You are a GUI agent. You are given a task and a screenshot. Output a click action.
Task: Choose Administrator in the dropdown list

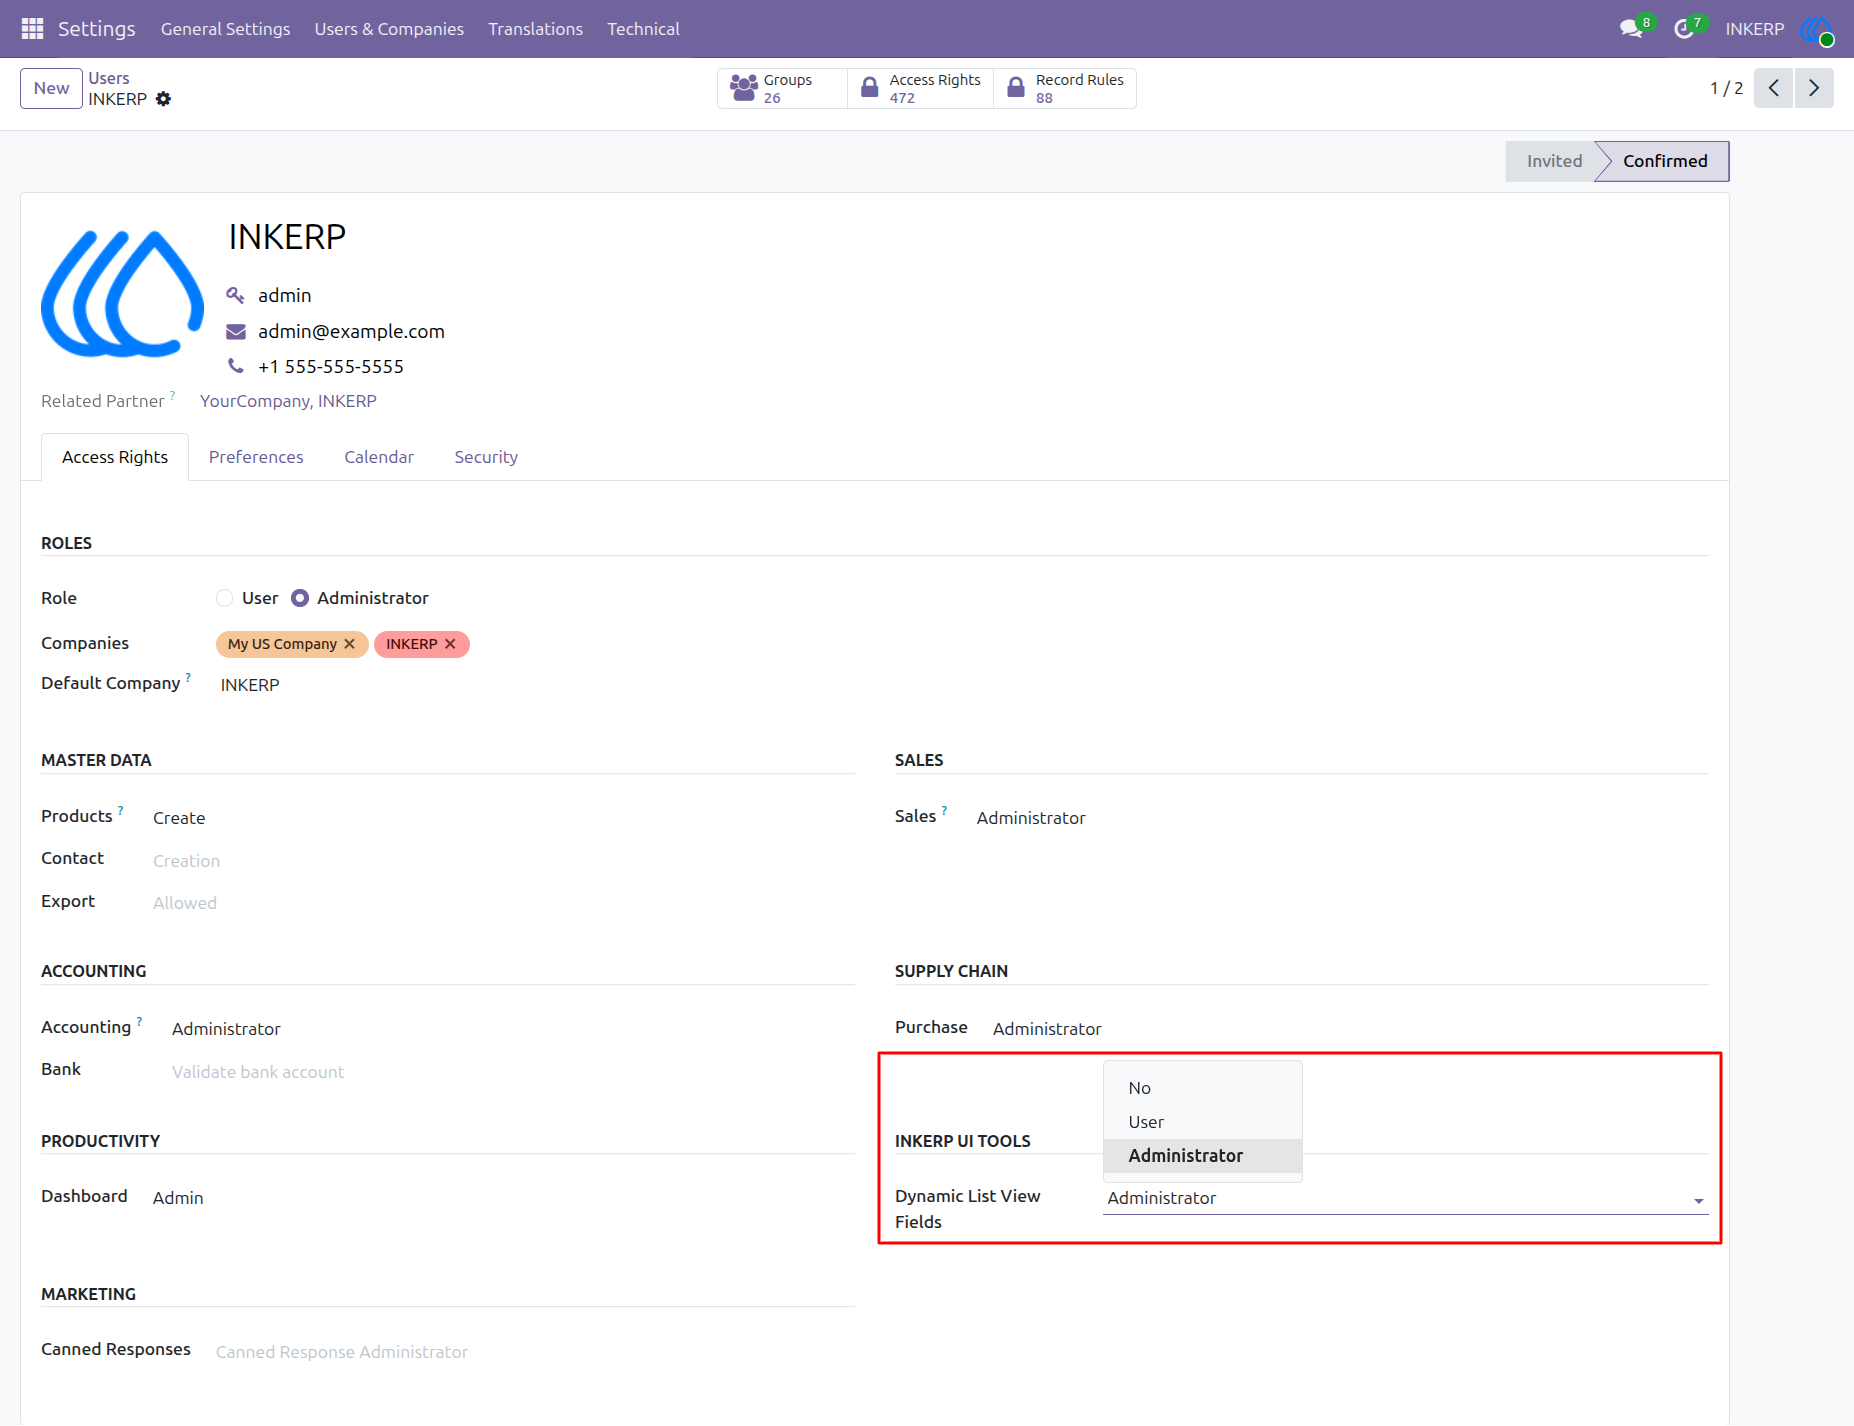(1203, 1156)
